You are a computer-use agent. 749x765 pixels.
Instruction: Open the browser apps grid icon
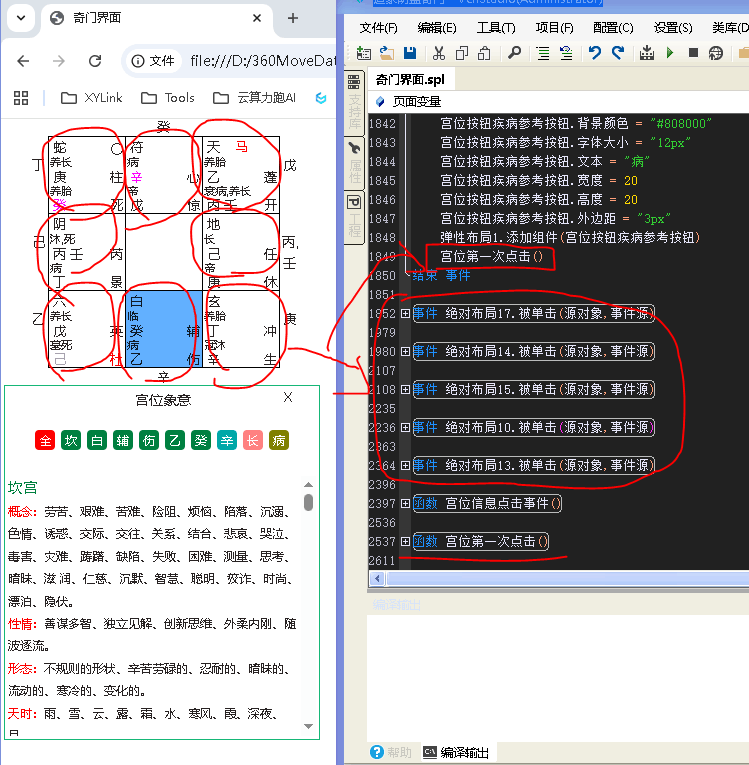[x=21, y=98]
